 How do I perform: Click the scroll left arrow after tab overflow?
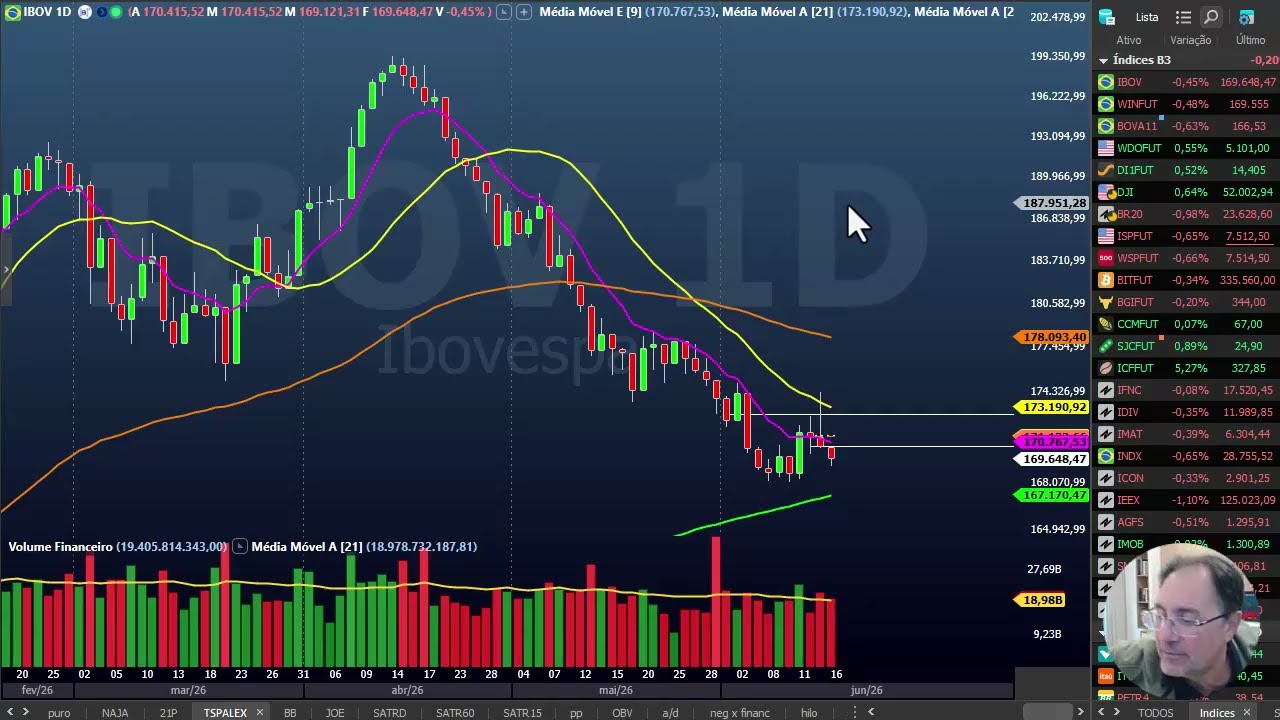(x=871, y=712)
